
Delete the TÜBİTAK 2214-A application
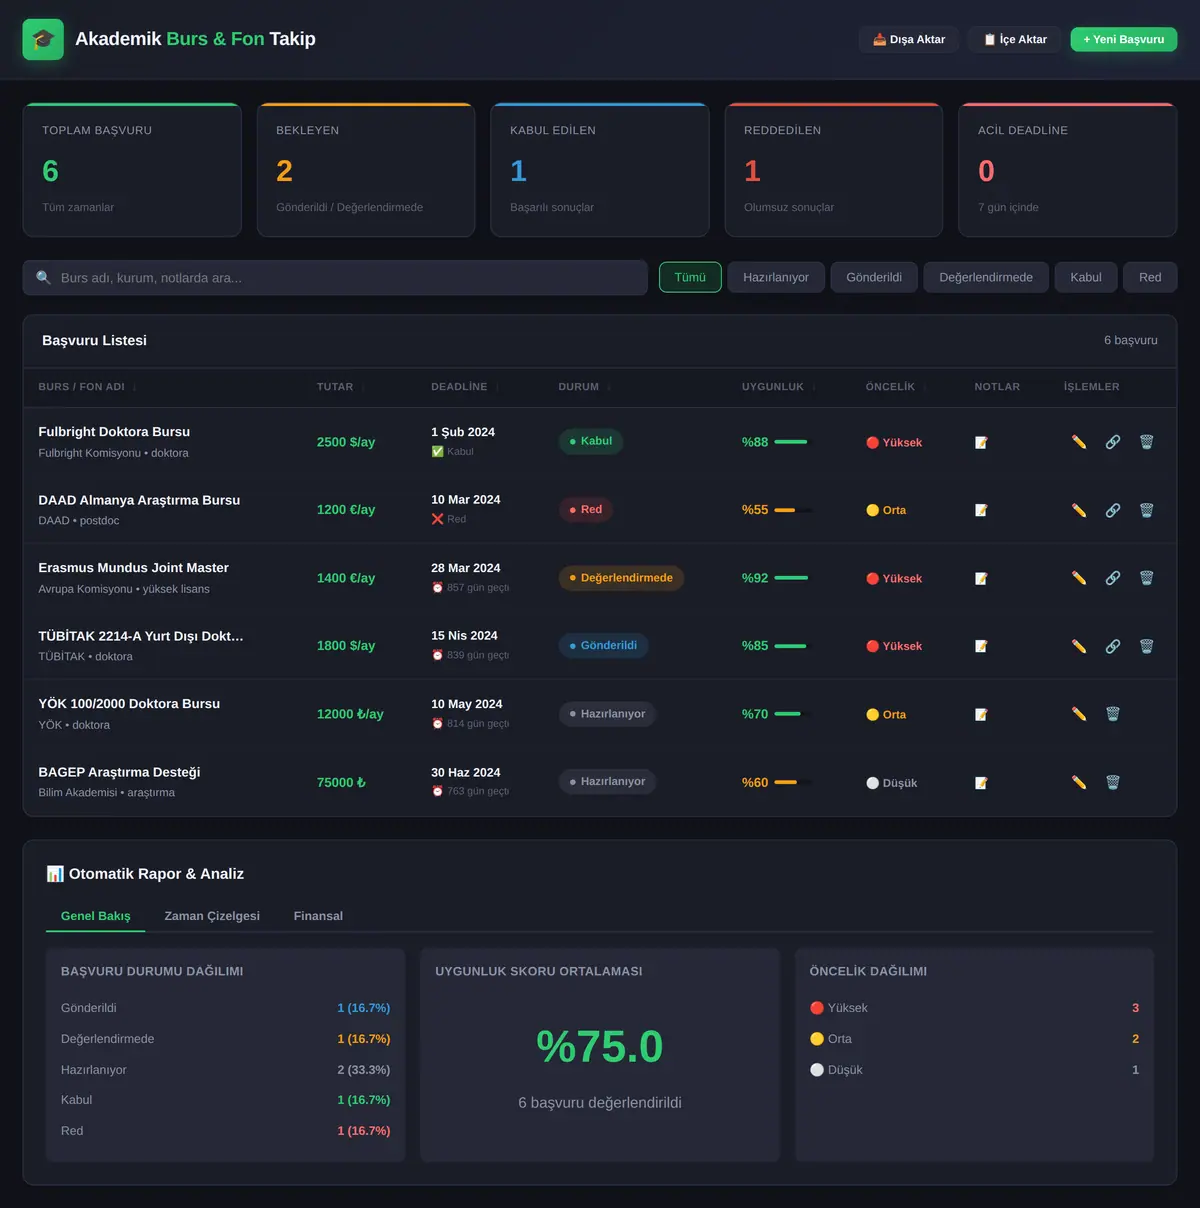click(1147, 646)
